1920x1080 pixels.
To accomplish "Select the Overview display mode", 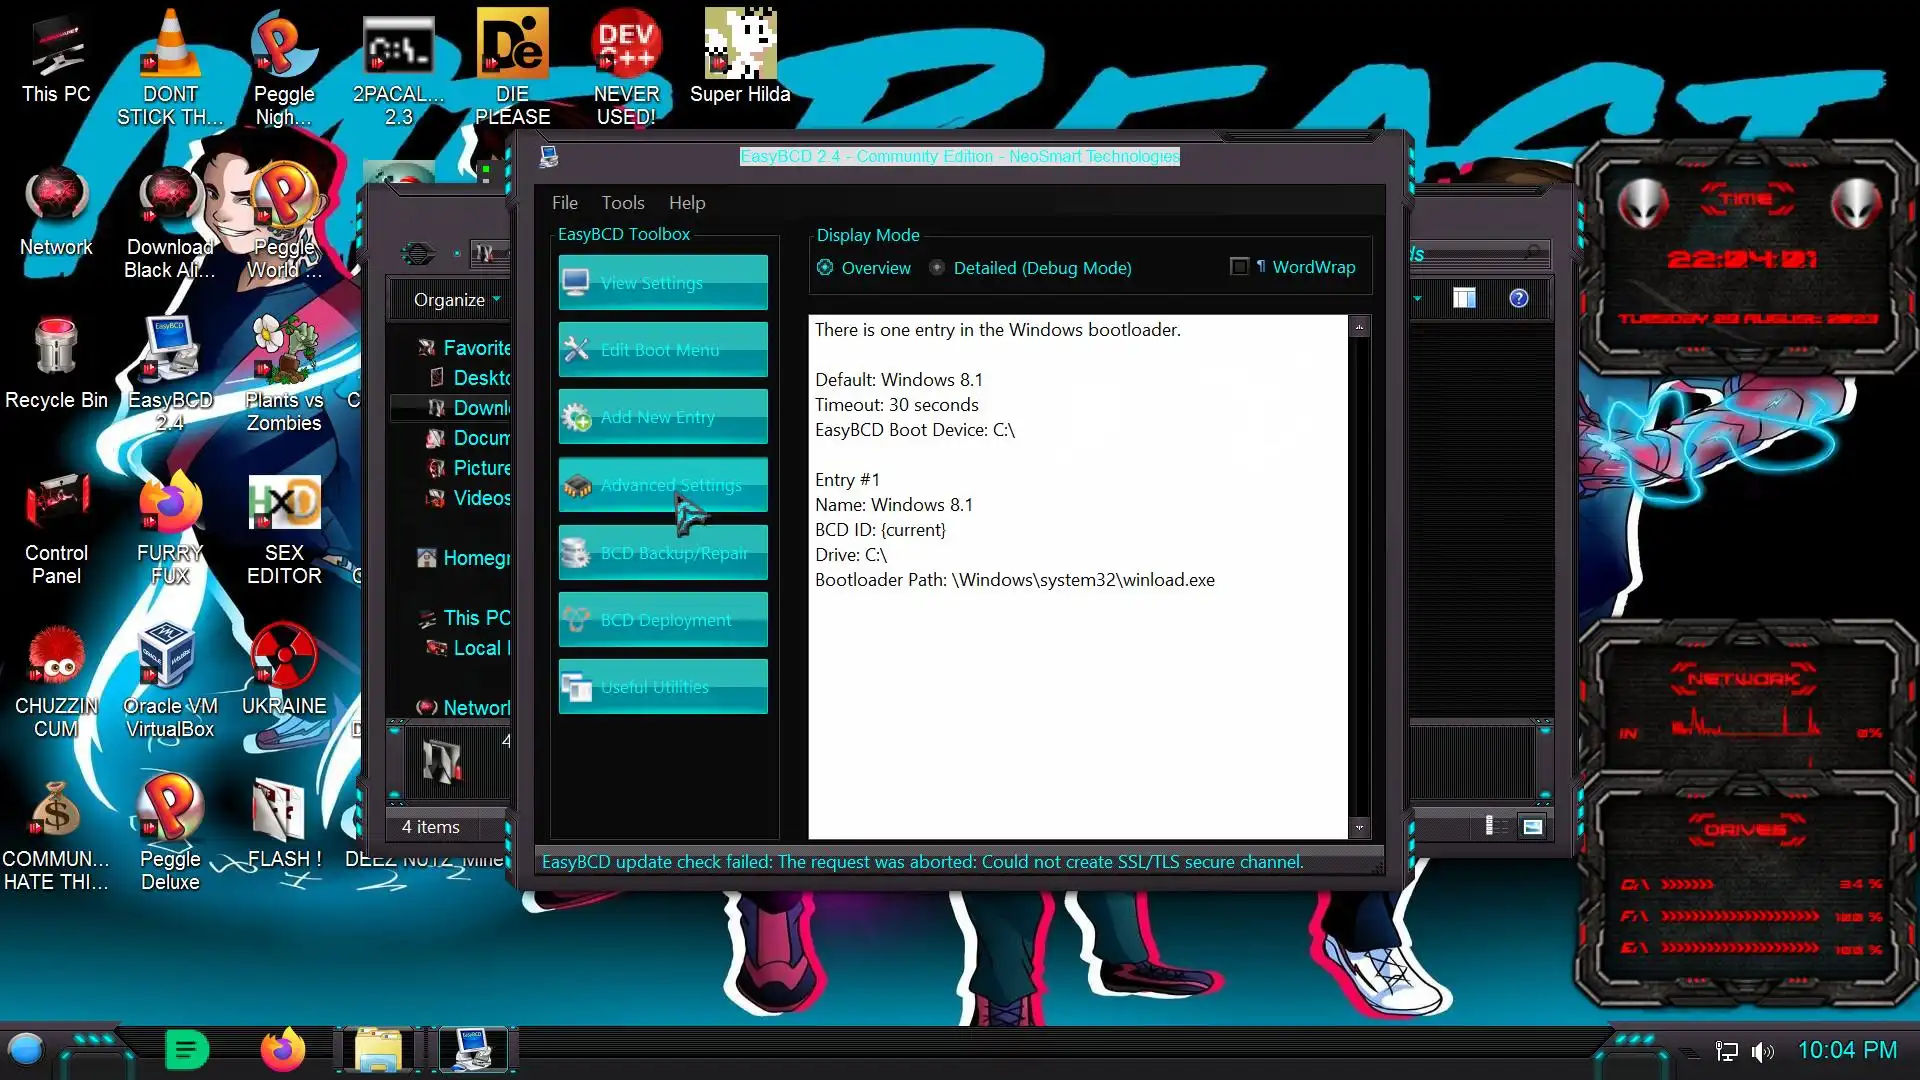I will [826, 268].
